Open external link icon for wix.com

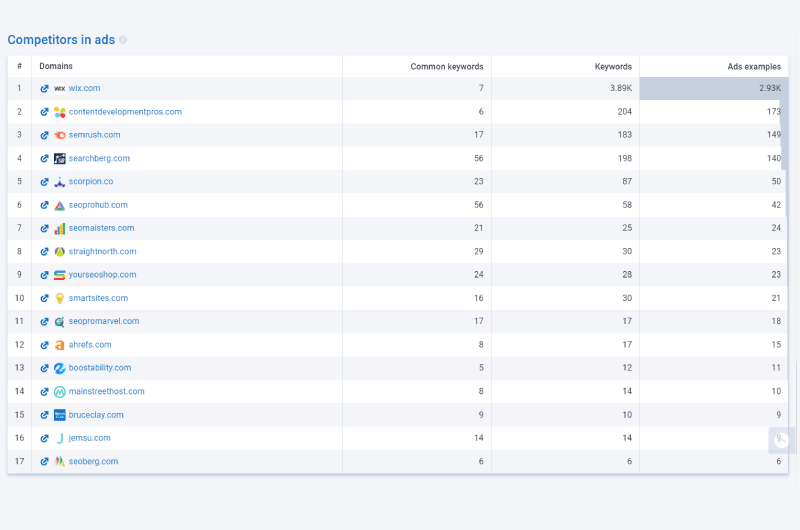pyautogui.click(x=44, y=89)
